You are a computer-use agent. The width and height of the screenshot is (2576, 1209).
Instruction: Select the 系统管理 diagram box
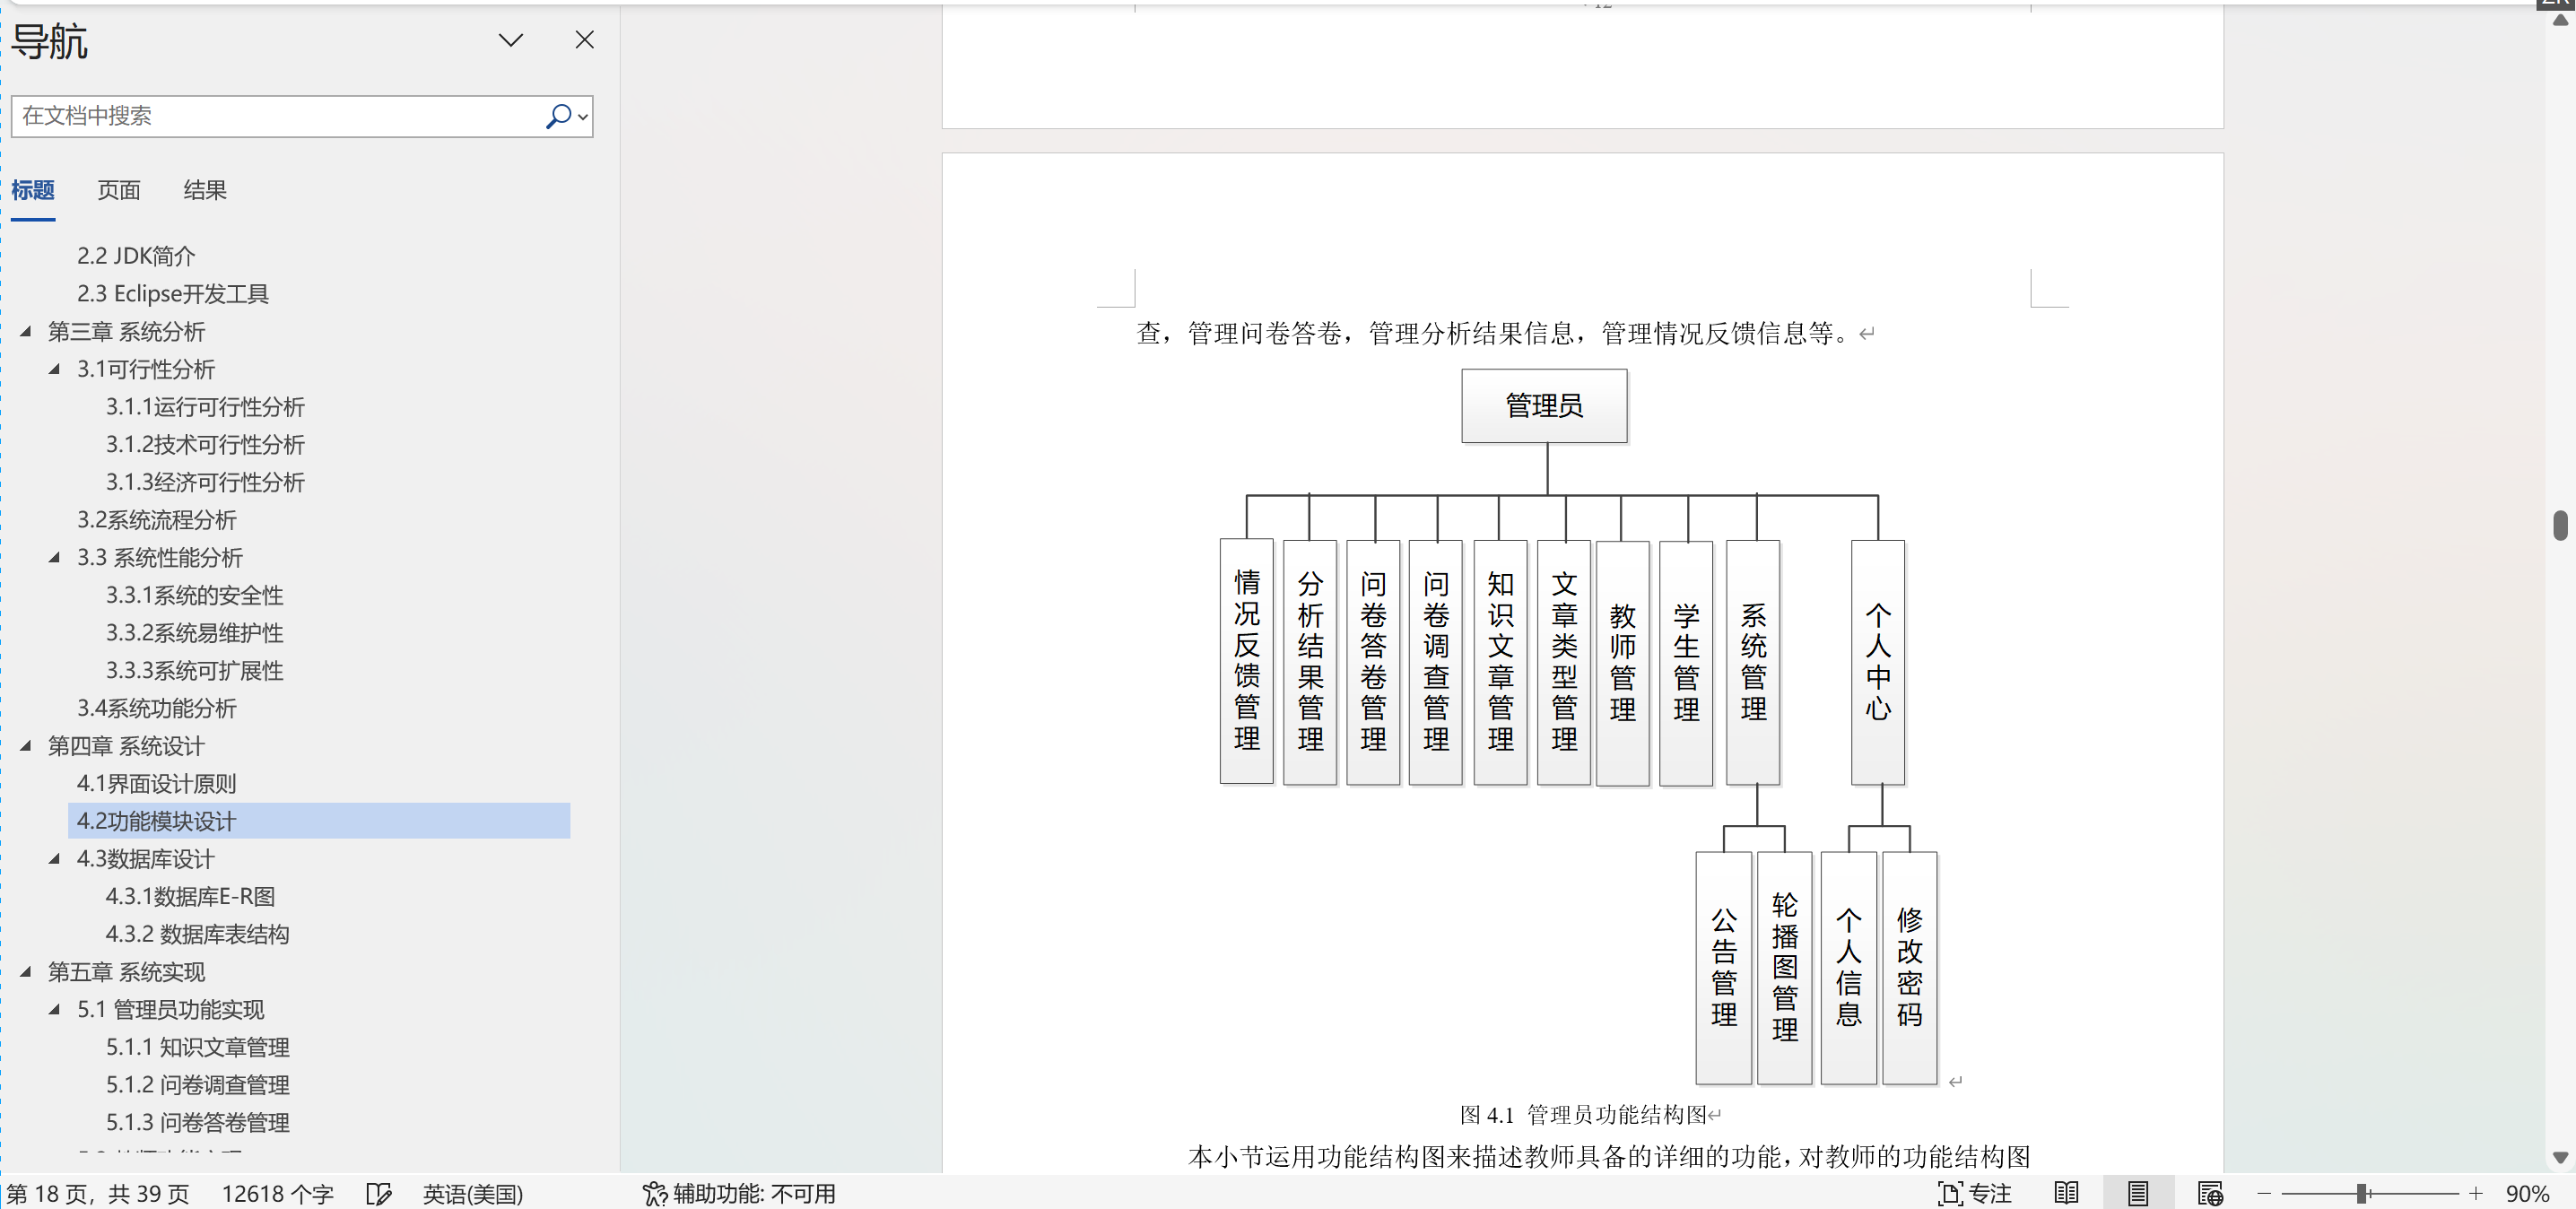1753,662
